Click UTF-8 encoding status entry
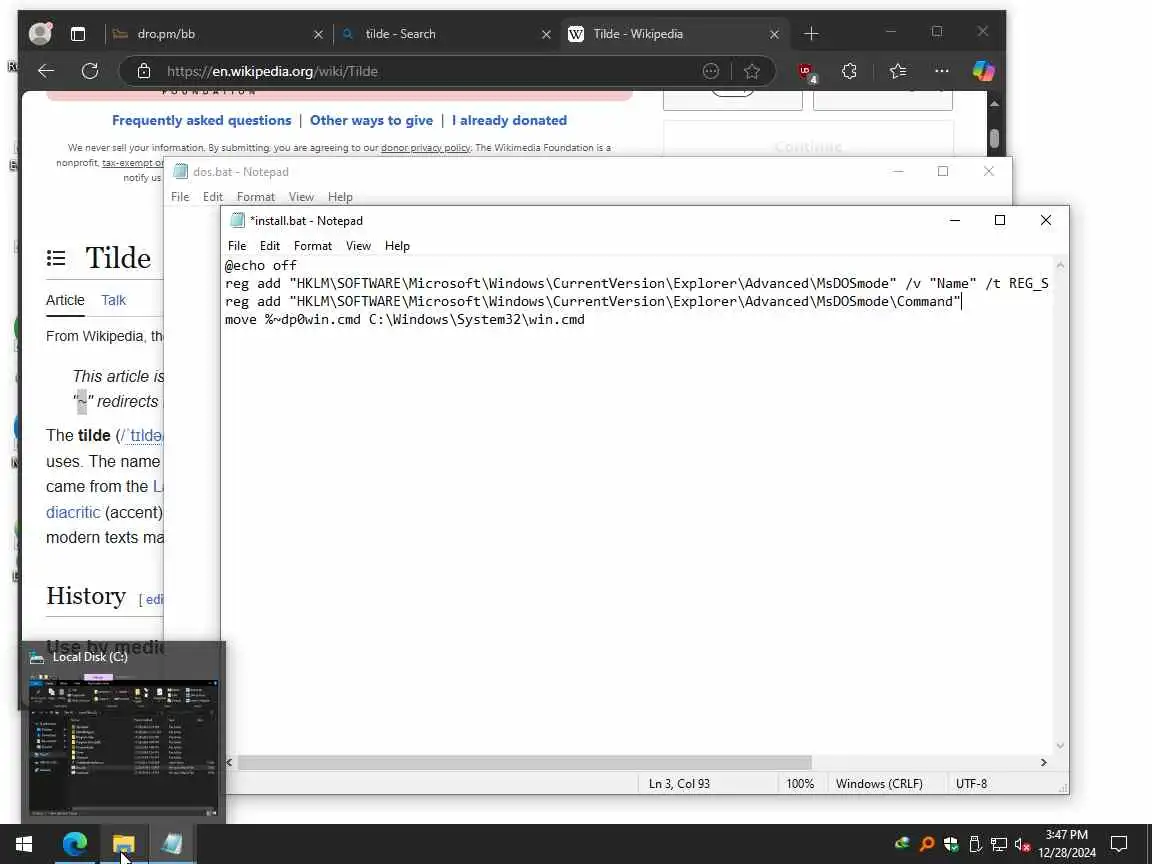The width and height of the screenshot is (1152, 864). click(x=971, y=784)
